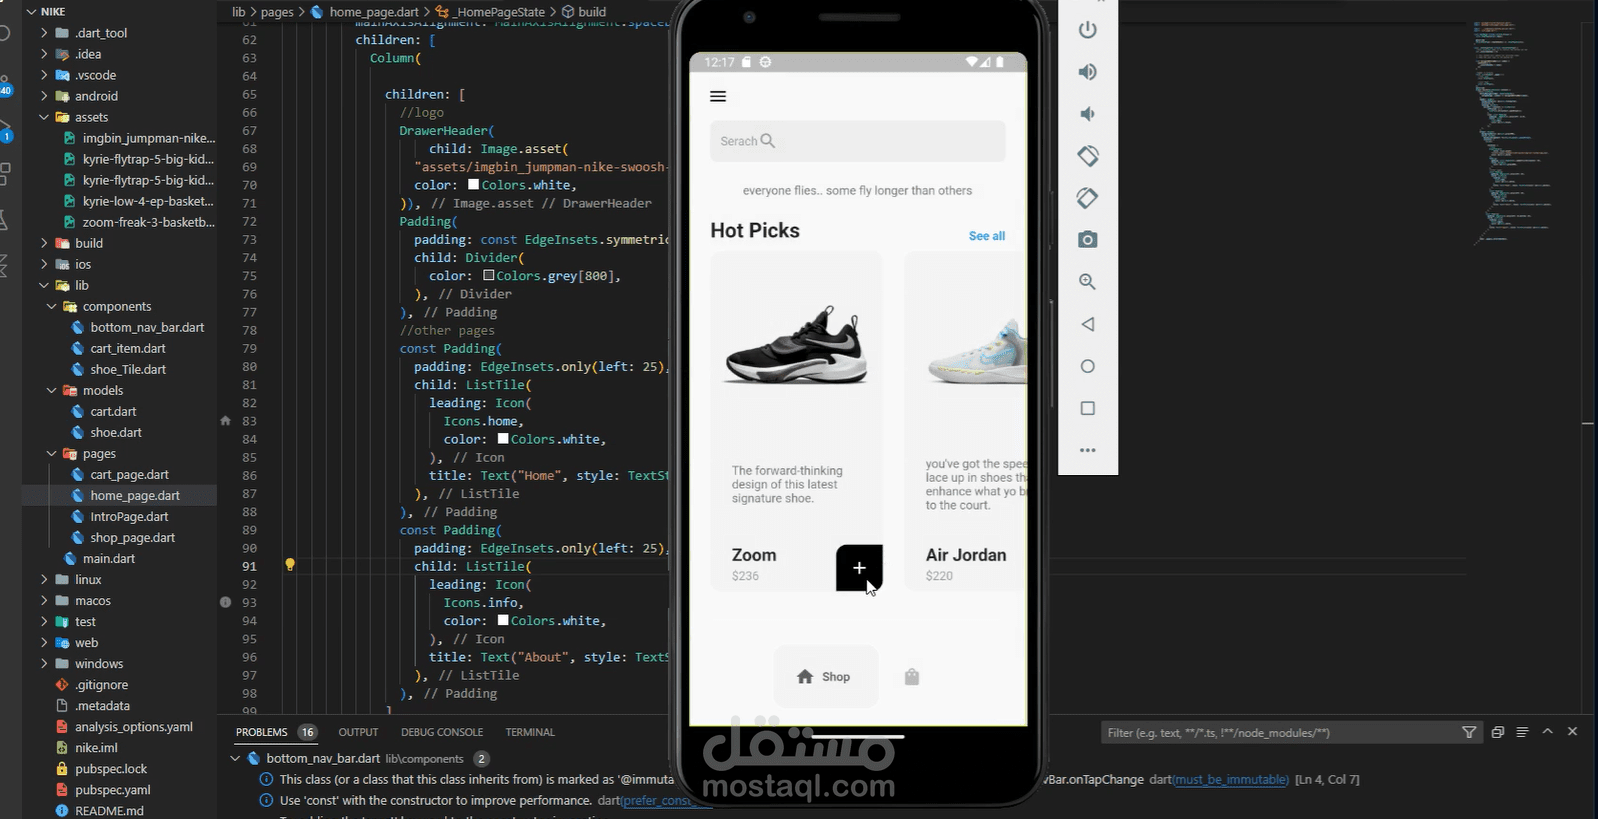Take emulator screenshot with camera icon
The height and width of the screenshot is (819, 1598).
tap(1087, 240)
